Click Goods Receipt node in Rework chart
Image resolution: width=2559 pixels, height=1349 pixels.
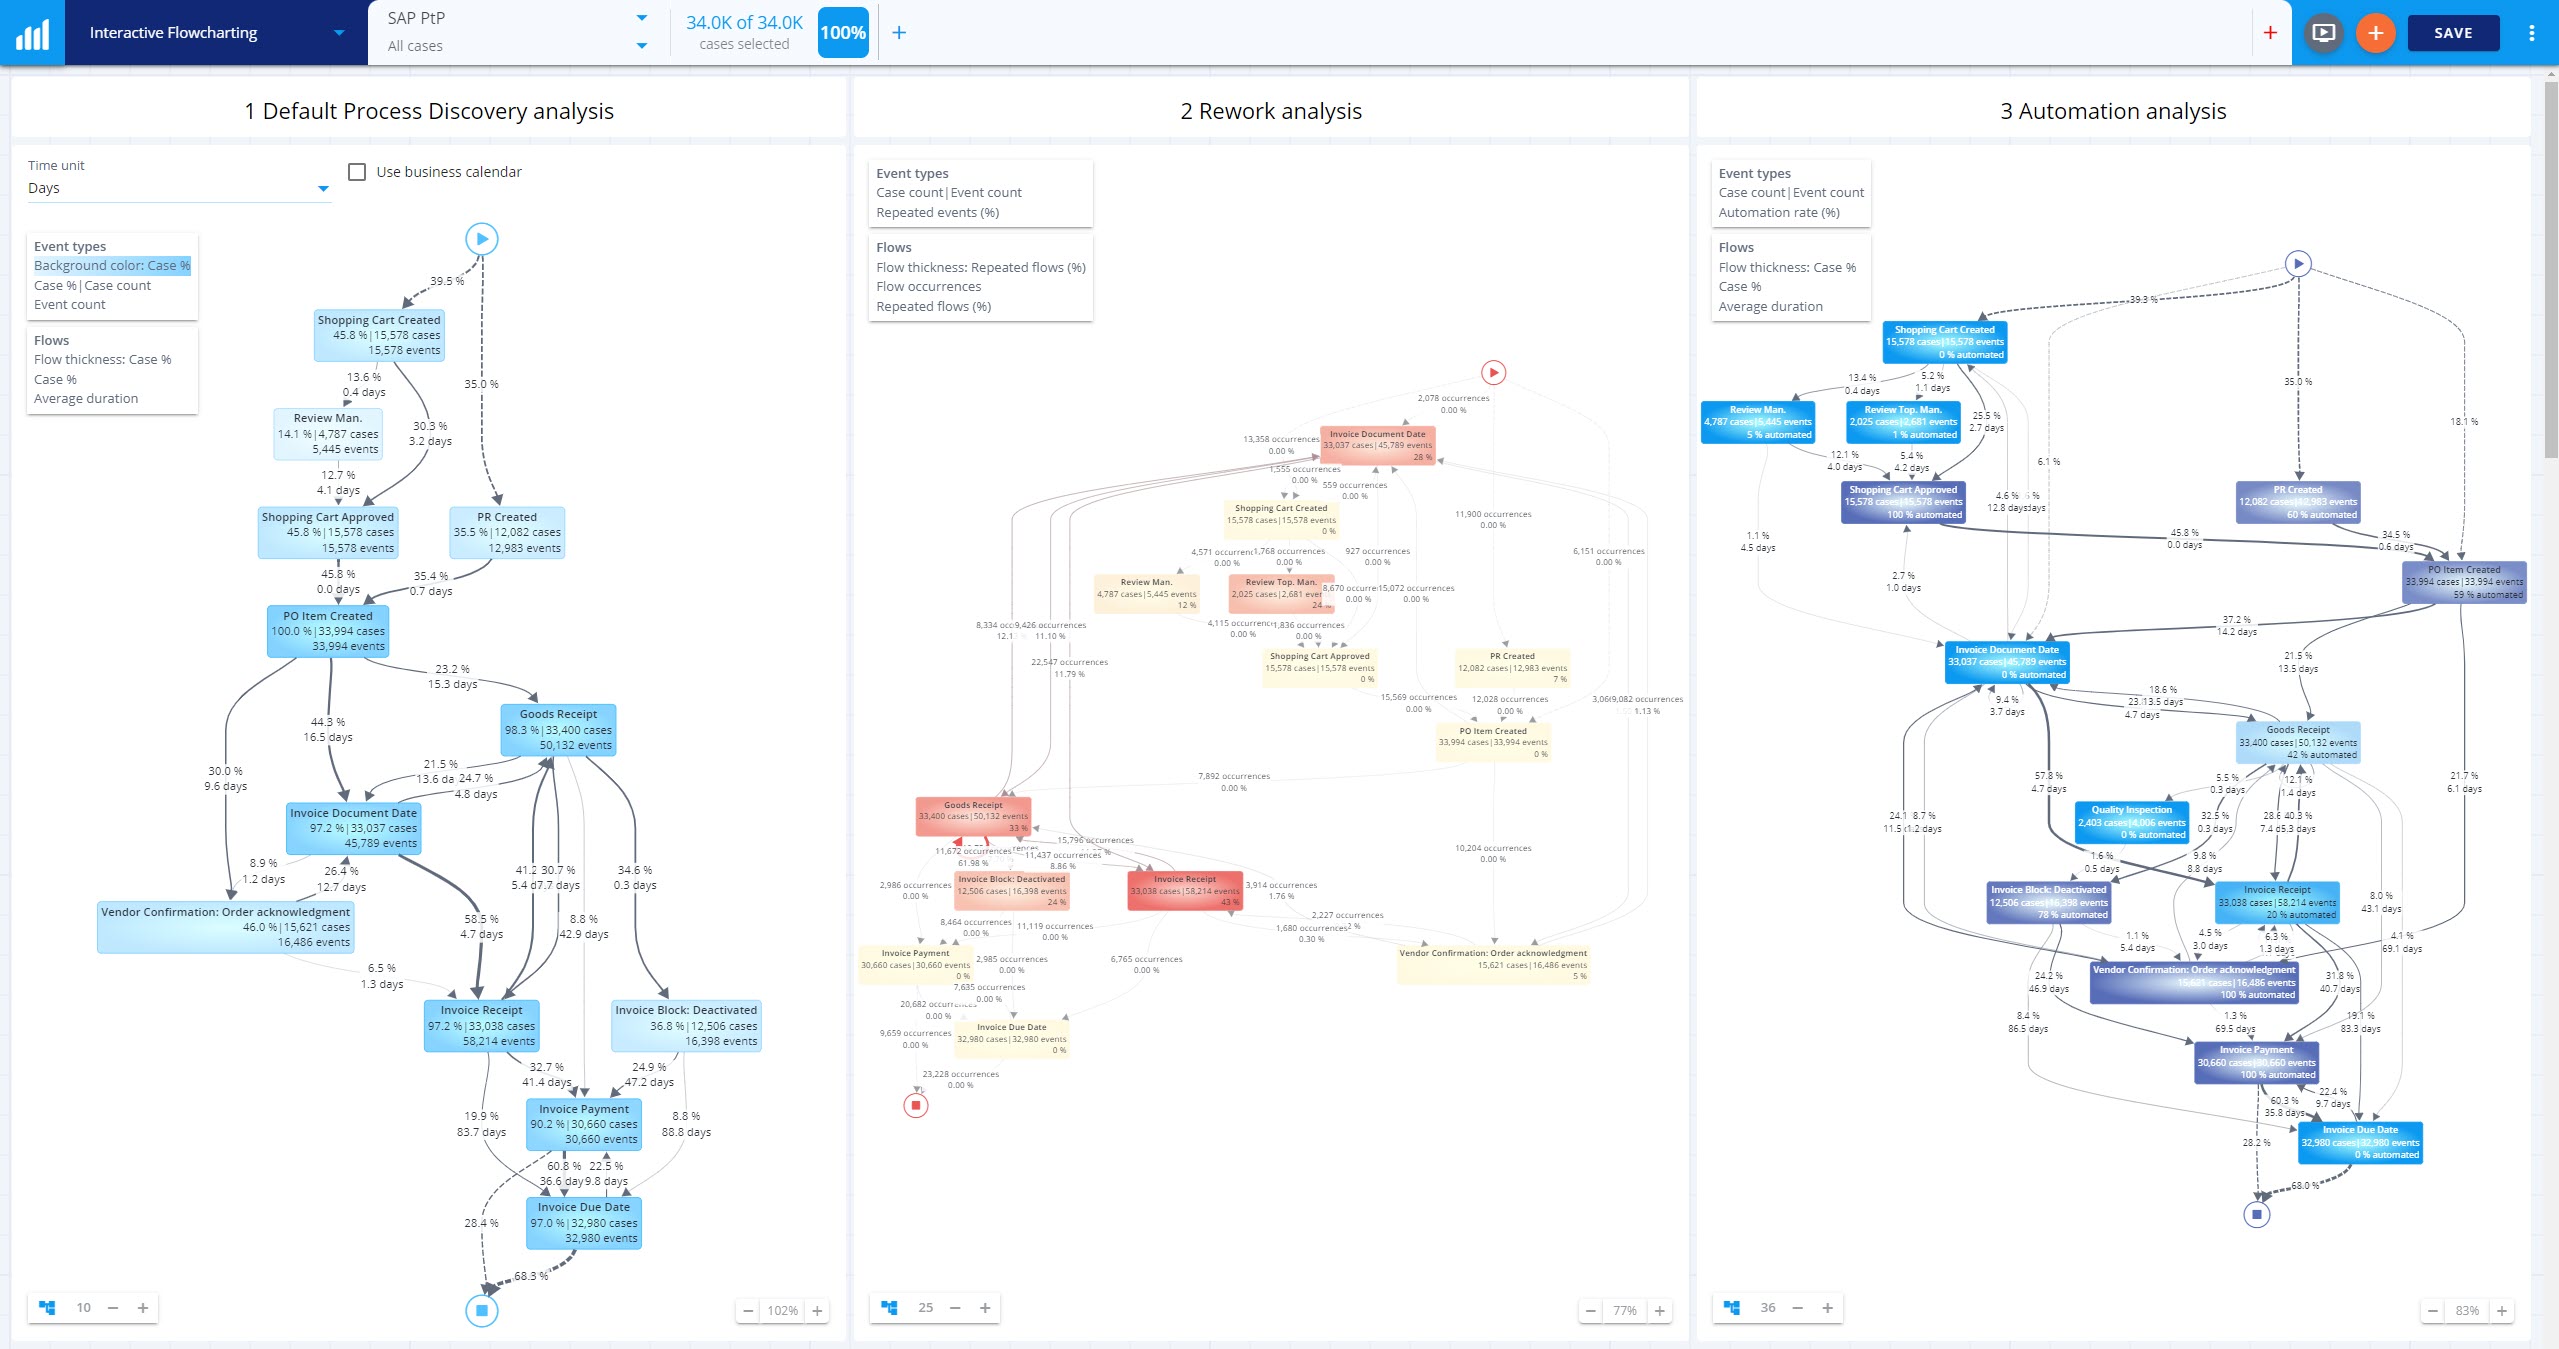(x=973, y=816)
